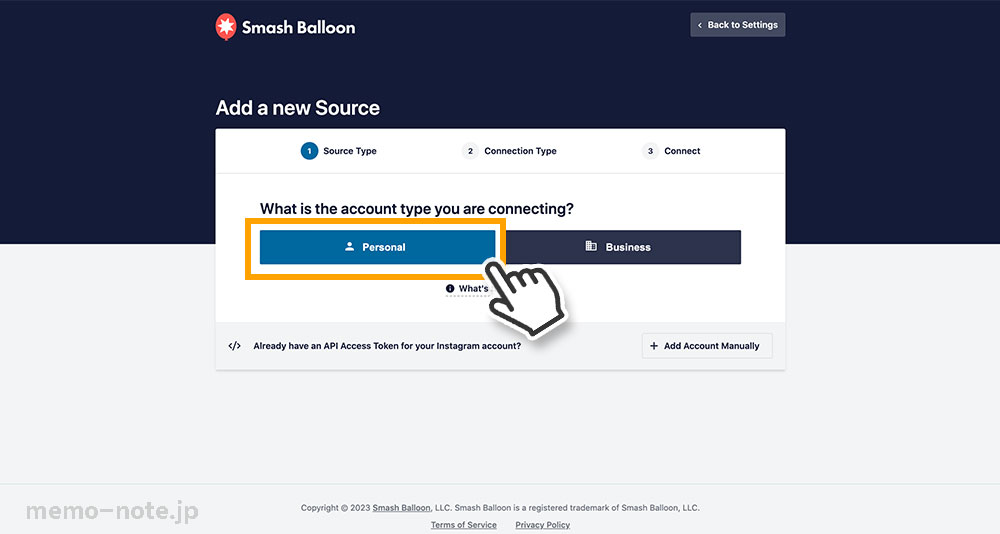
Task: Open the Source Type step
Action: [349, 151]
